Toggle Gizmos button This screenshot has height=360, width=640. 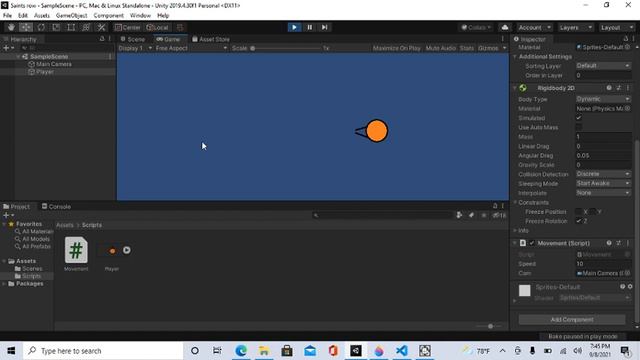pos(488,48)
